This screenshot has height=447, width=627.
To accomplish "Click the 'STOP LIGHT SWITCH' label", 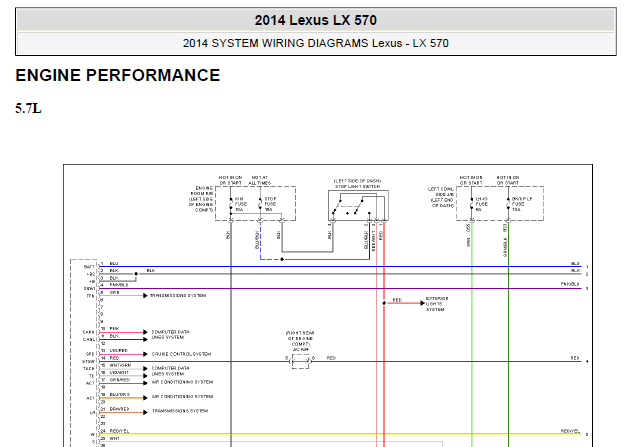I will point(357,186).
